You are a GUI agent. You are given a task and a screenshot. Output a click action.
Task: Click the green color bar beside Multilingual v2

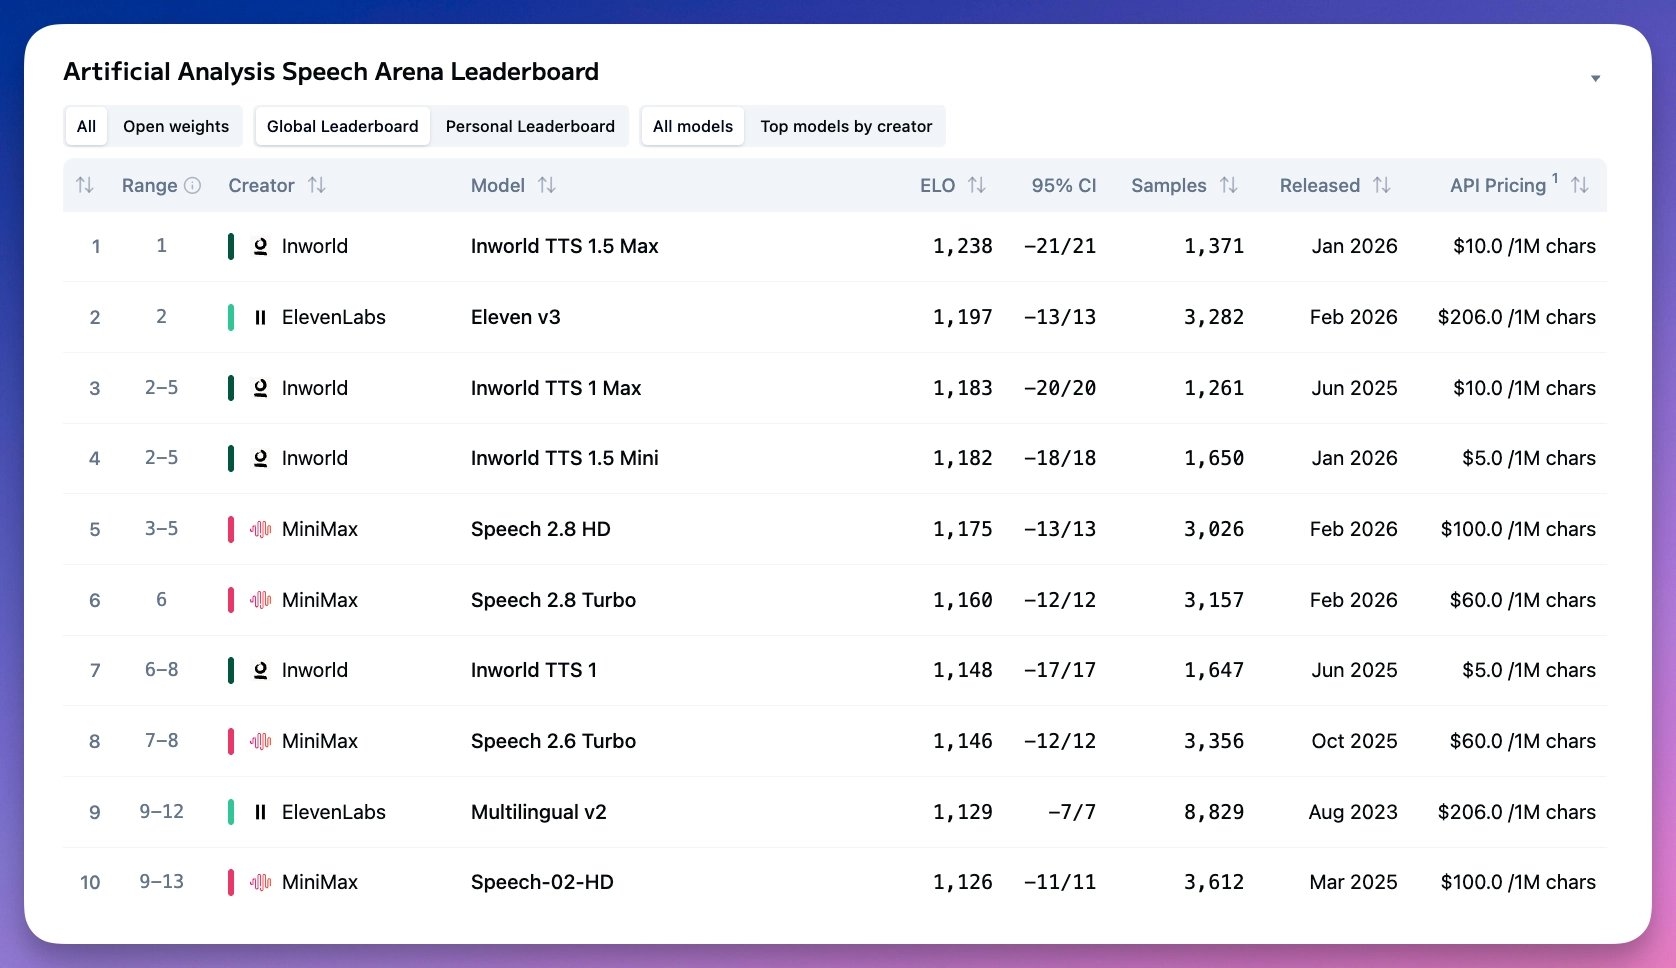232,812
